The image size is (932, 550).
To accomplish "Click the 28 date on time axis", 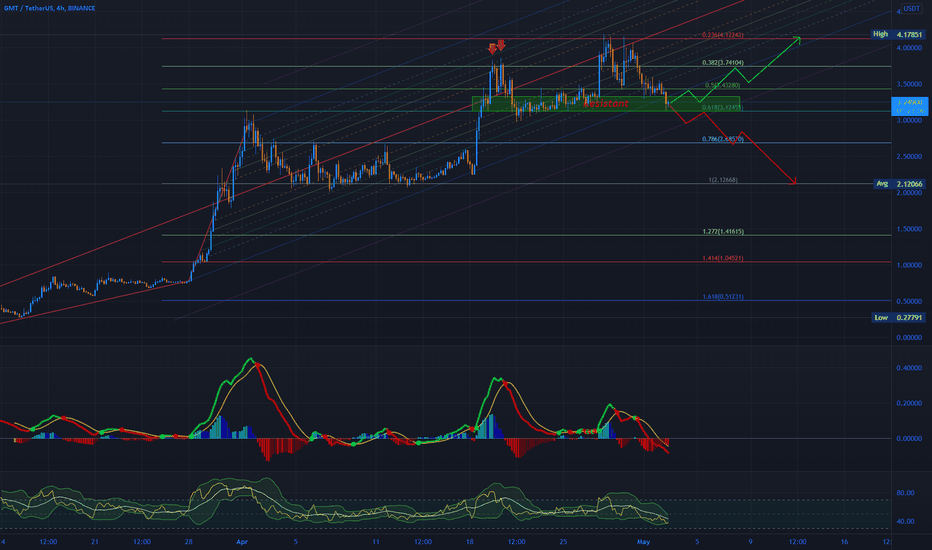I will click(188, 542).
